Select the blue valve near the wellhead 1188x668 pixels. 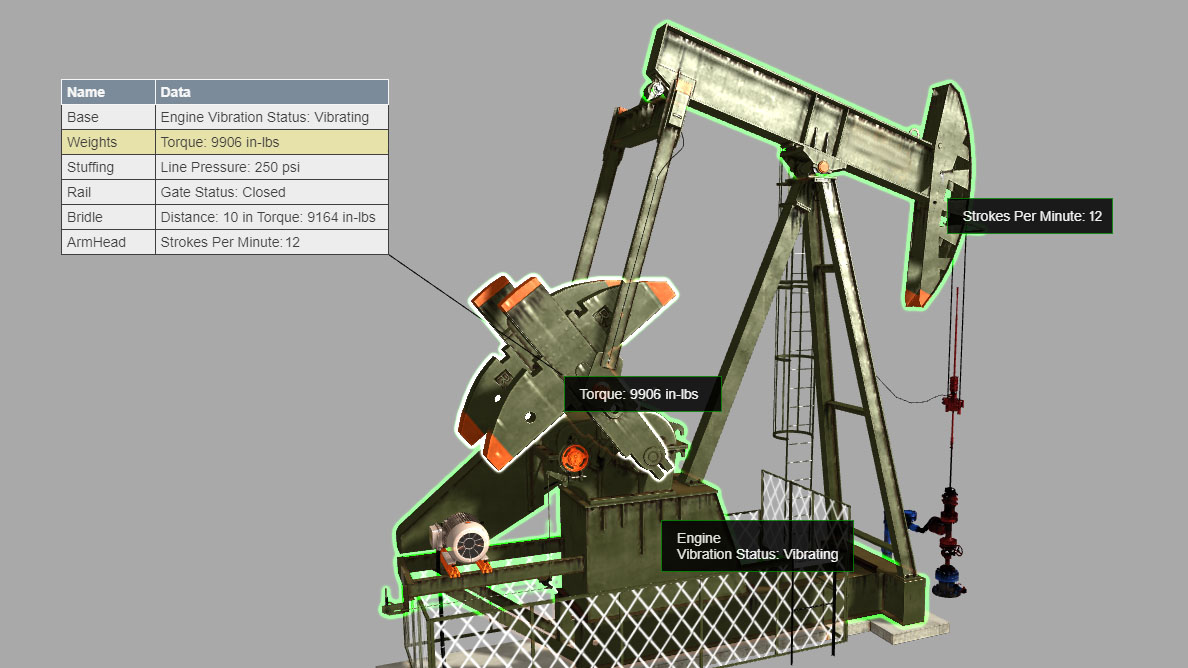click(x=911, y=520)
